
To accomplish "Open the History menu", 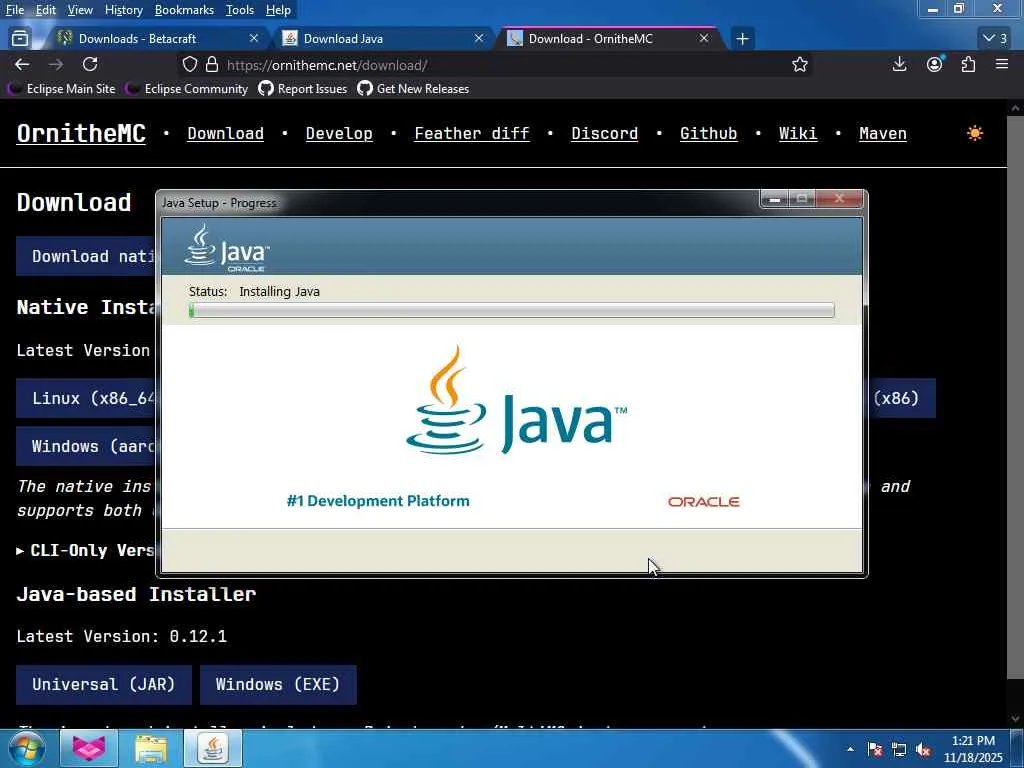I will click(123, 10).
